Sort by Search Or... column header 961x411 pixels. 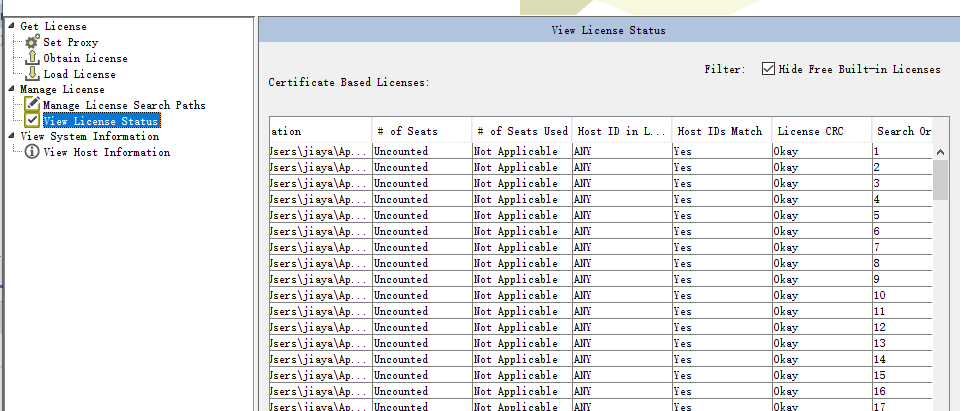tap(902, 131)
